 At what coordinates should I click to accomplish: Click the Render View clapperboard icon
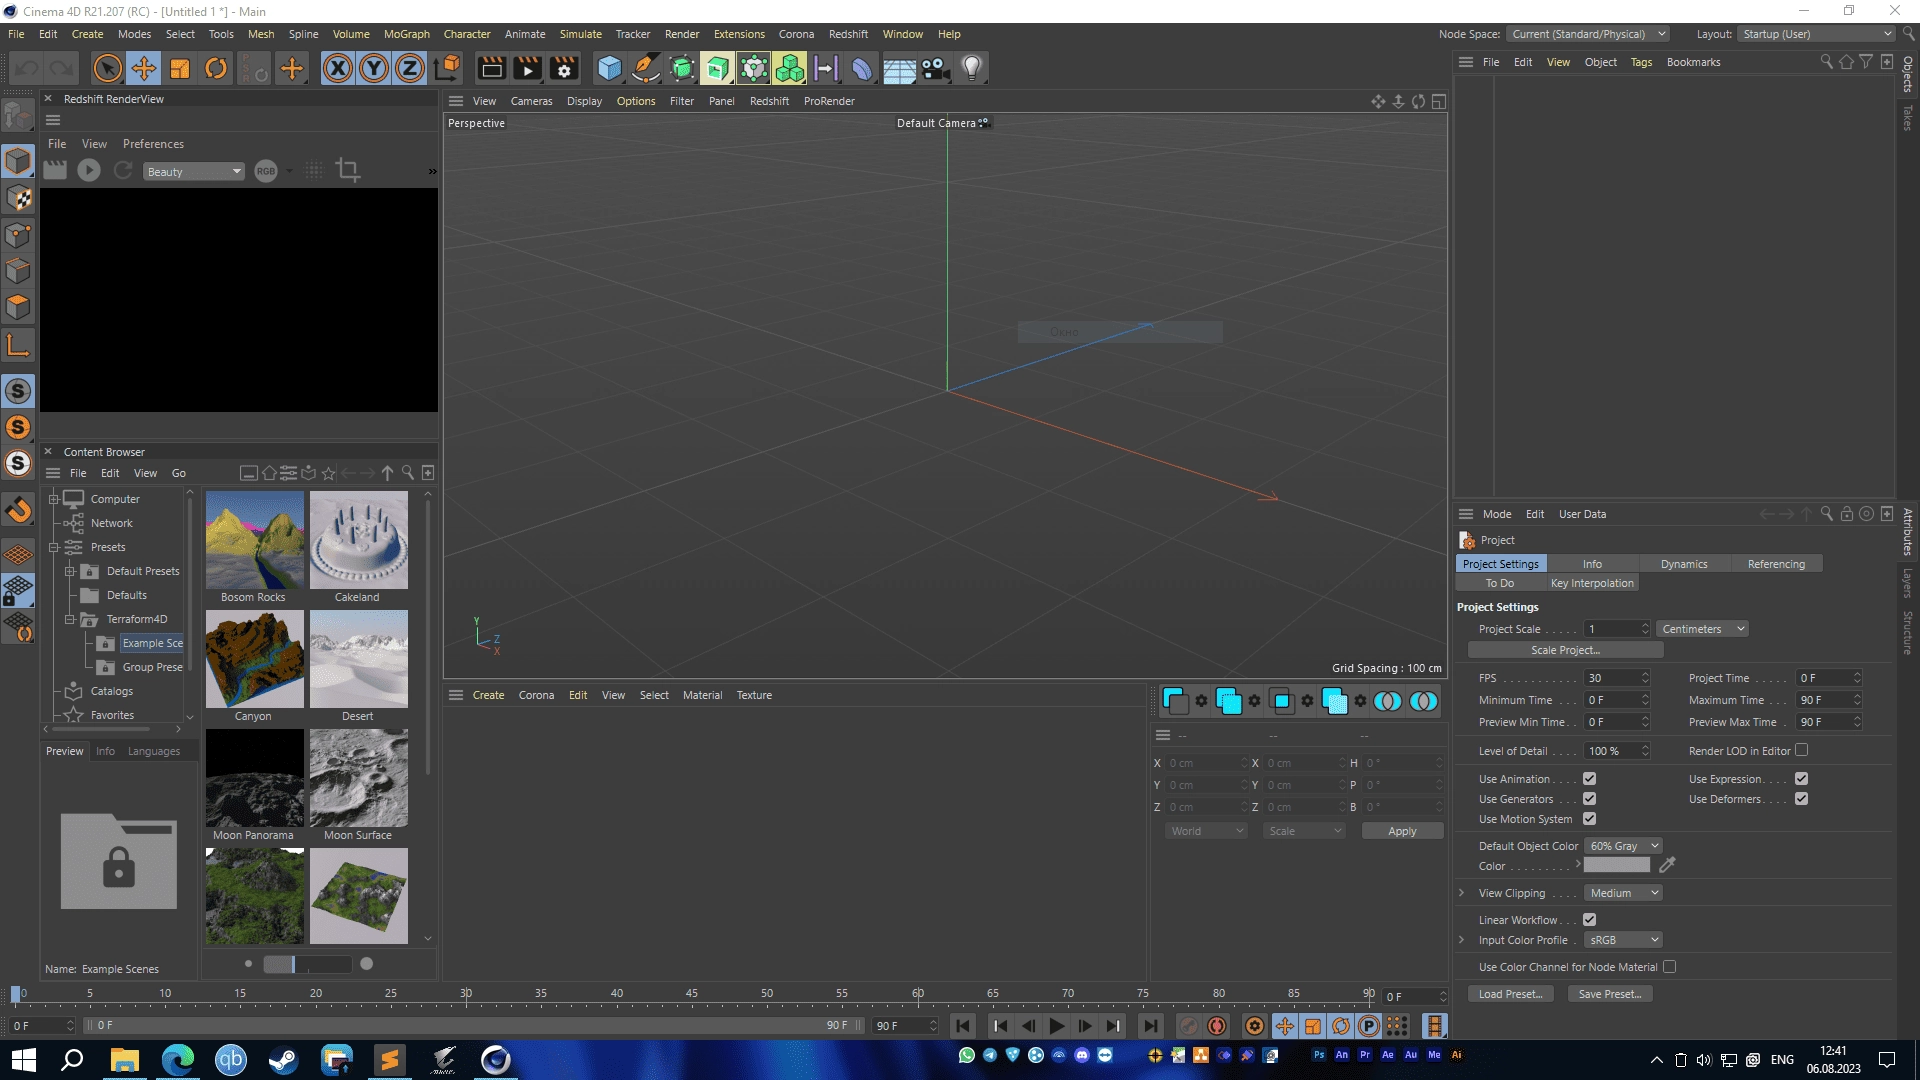[x=491, y=68]
